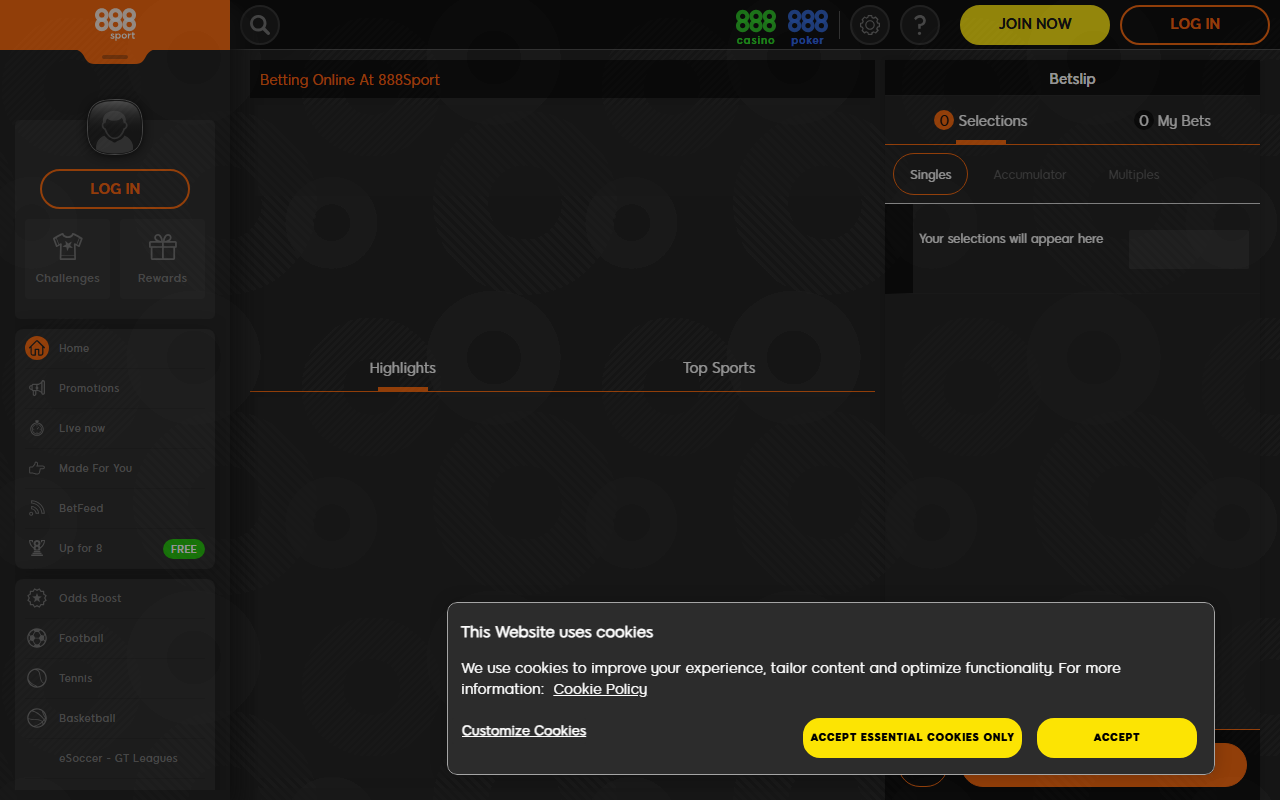Open the Challenges jersey tile
Screen dimensions: 1280x800
(68, 259)
